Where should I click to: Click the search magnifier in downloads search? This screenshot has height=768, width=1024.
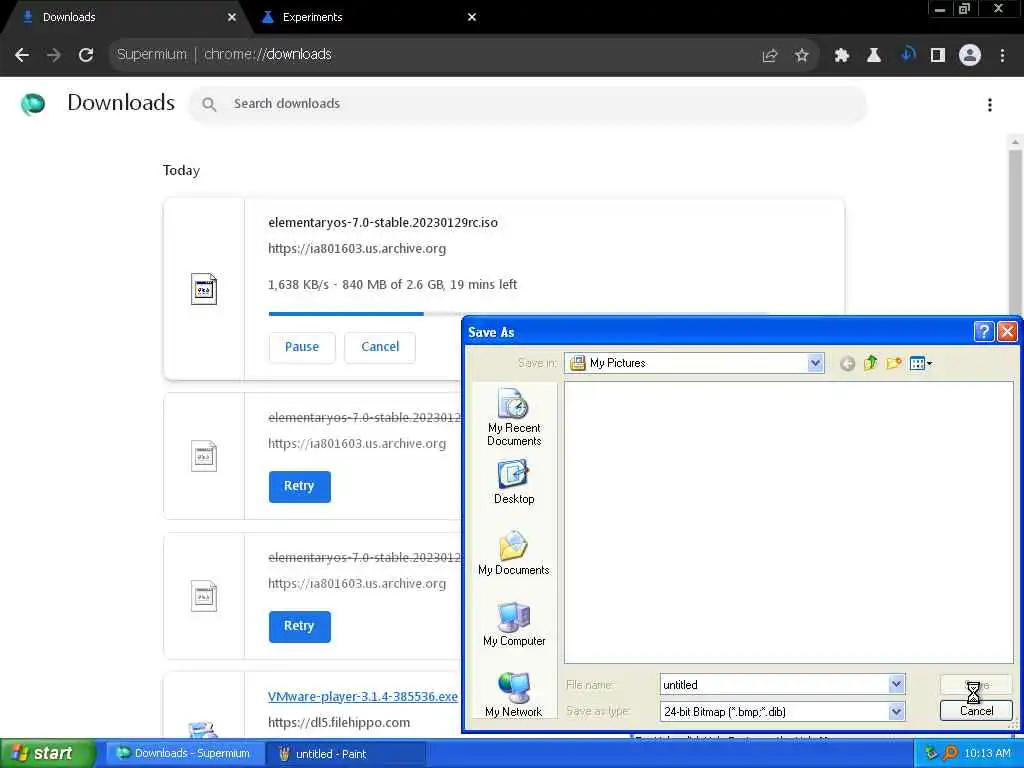click(x=209, y=104)
